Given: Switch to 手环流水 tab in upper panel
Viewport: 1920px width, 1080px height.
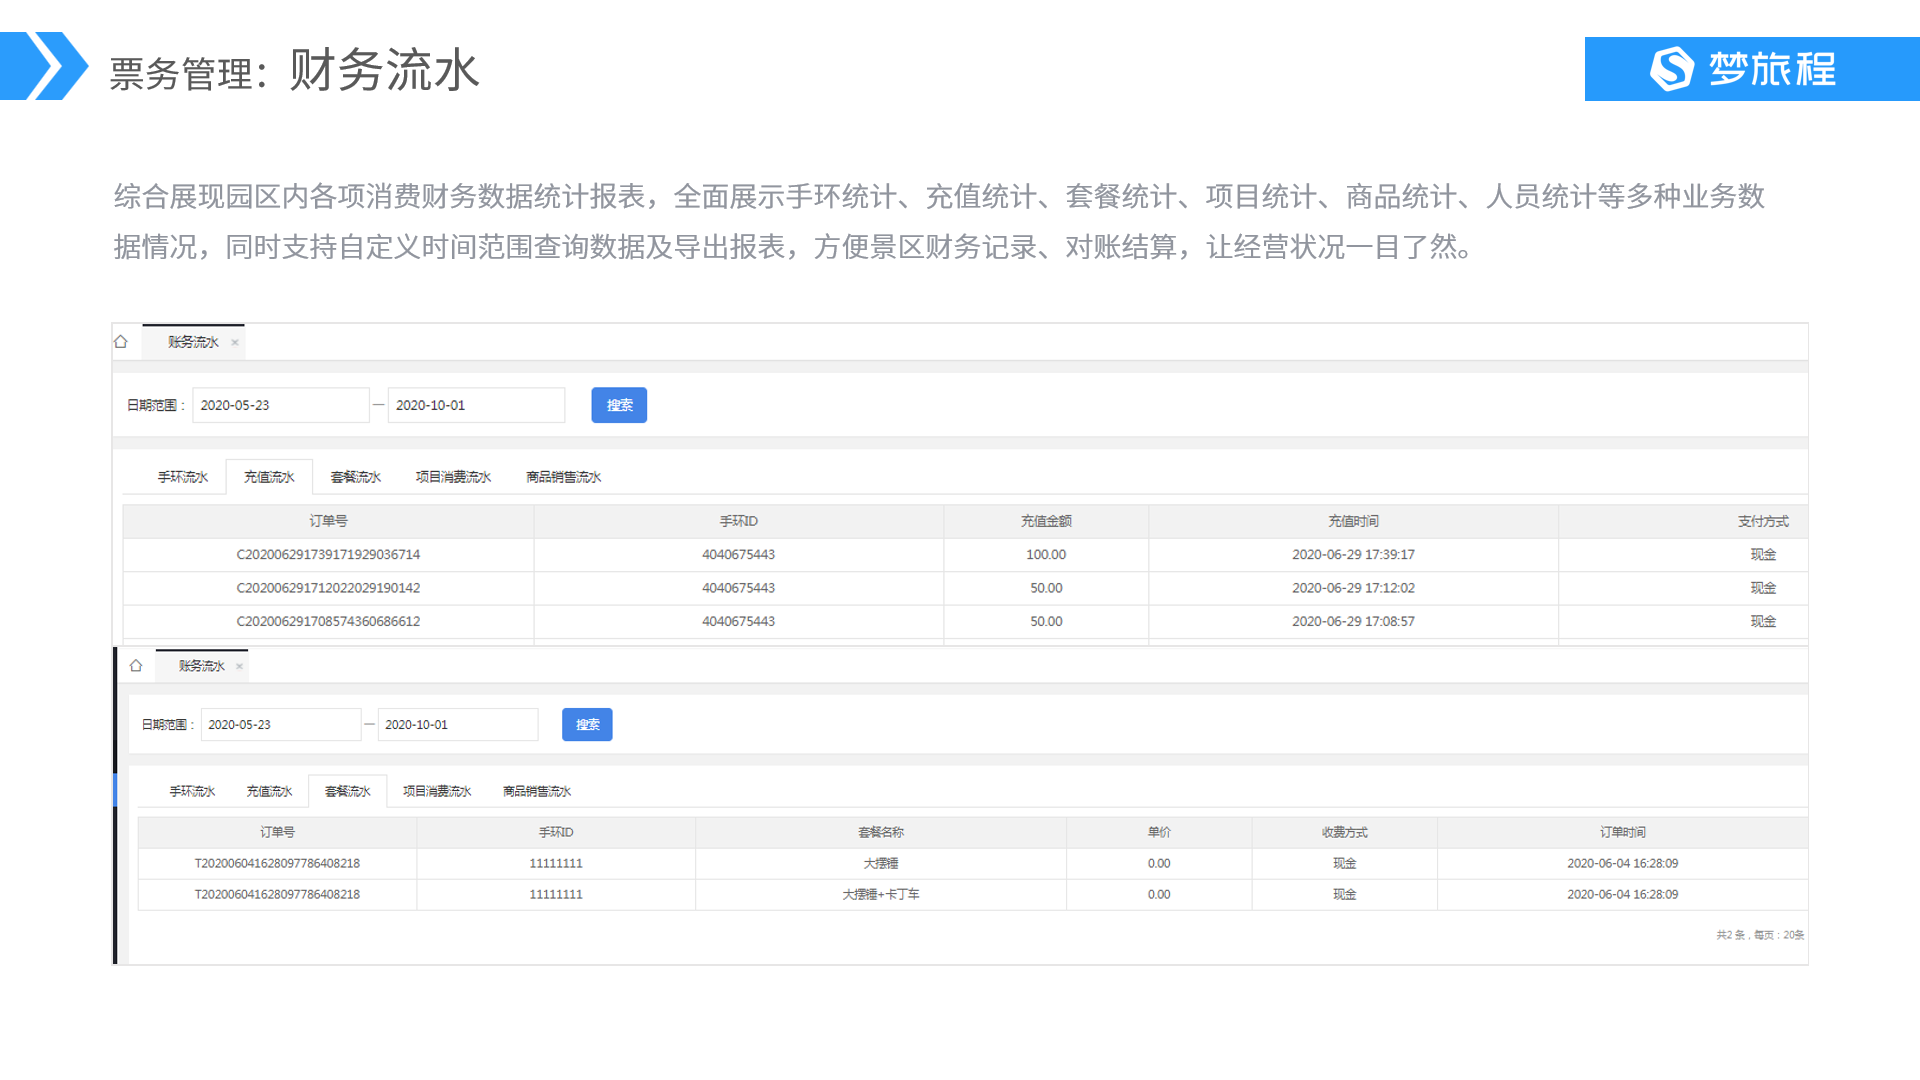Looking at the screenshot, I should point(183,477).
